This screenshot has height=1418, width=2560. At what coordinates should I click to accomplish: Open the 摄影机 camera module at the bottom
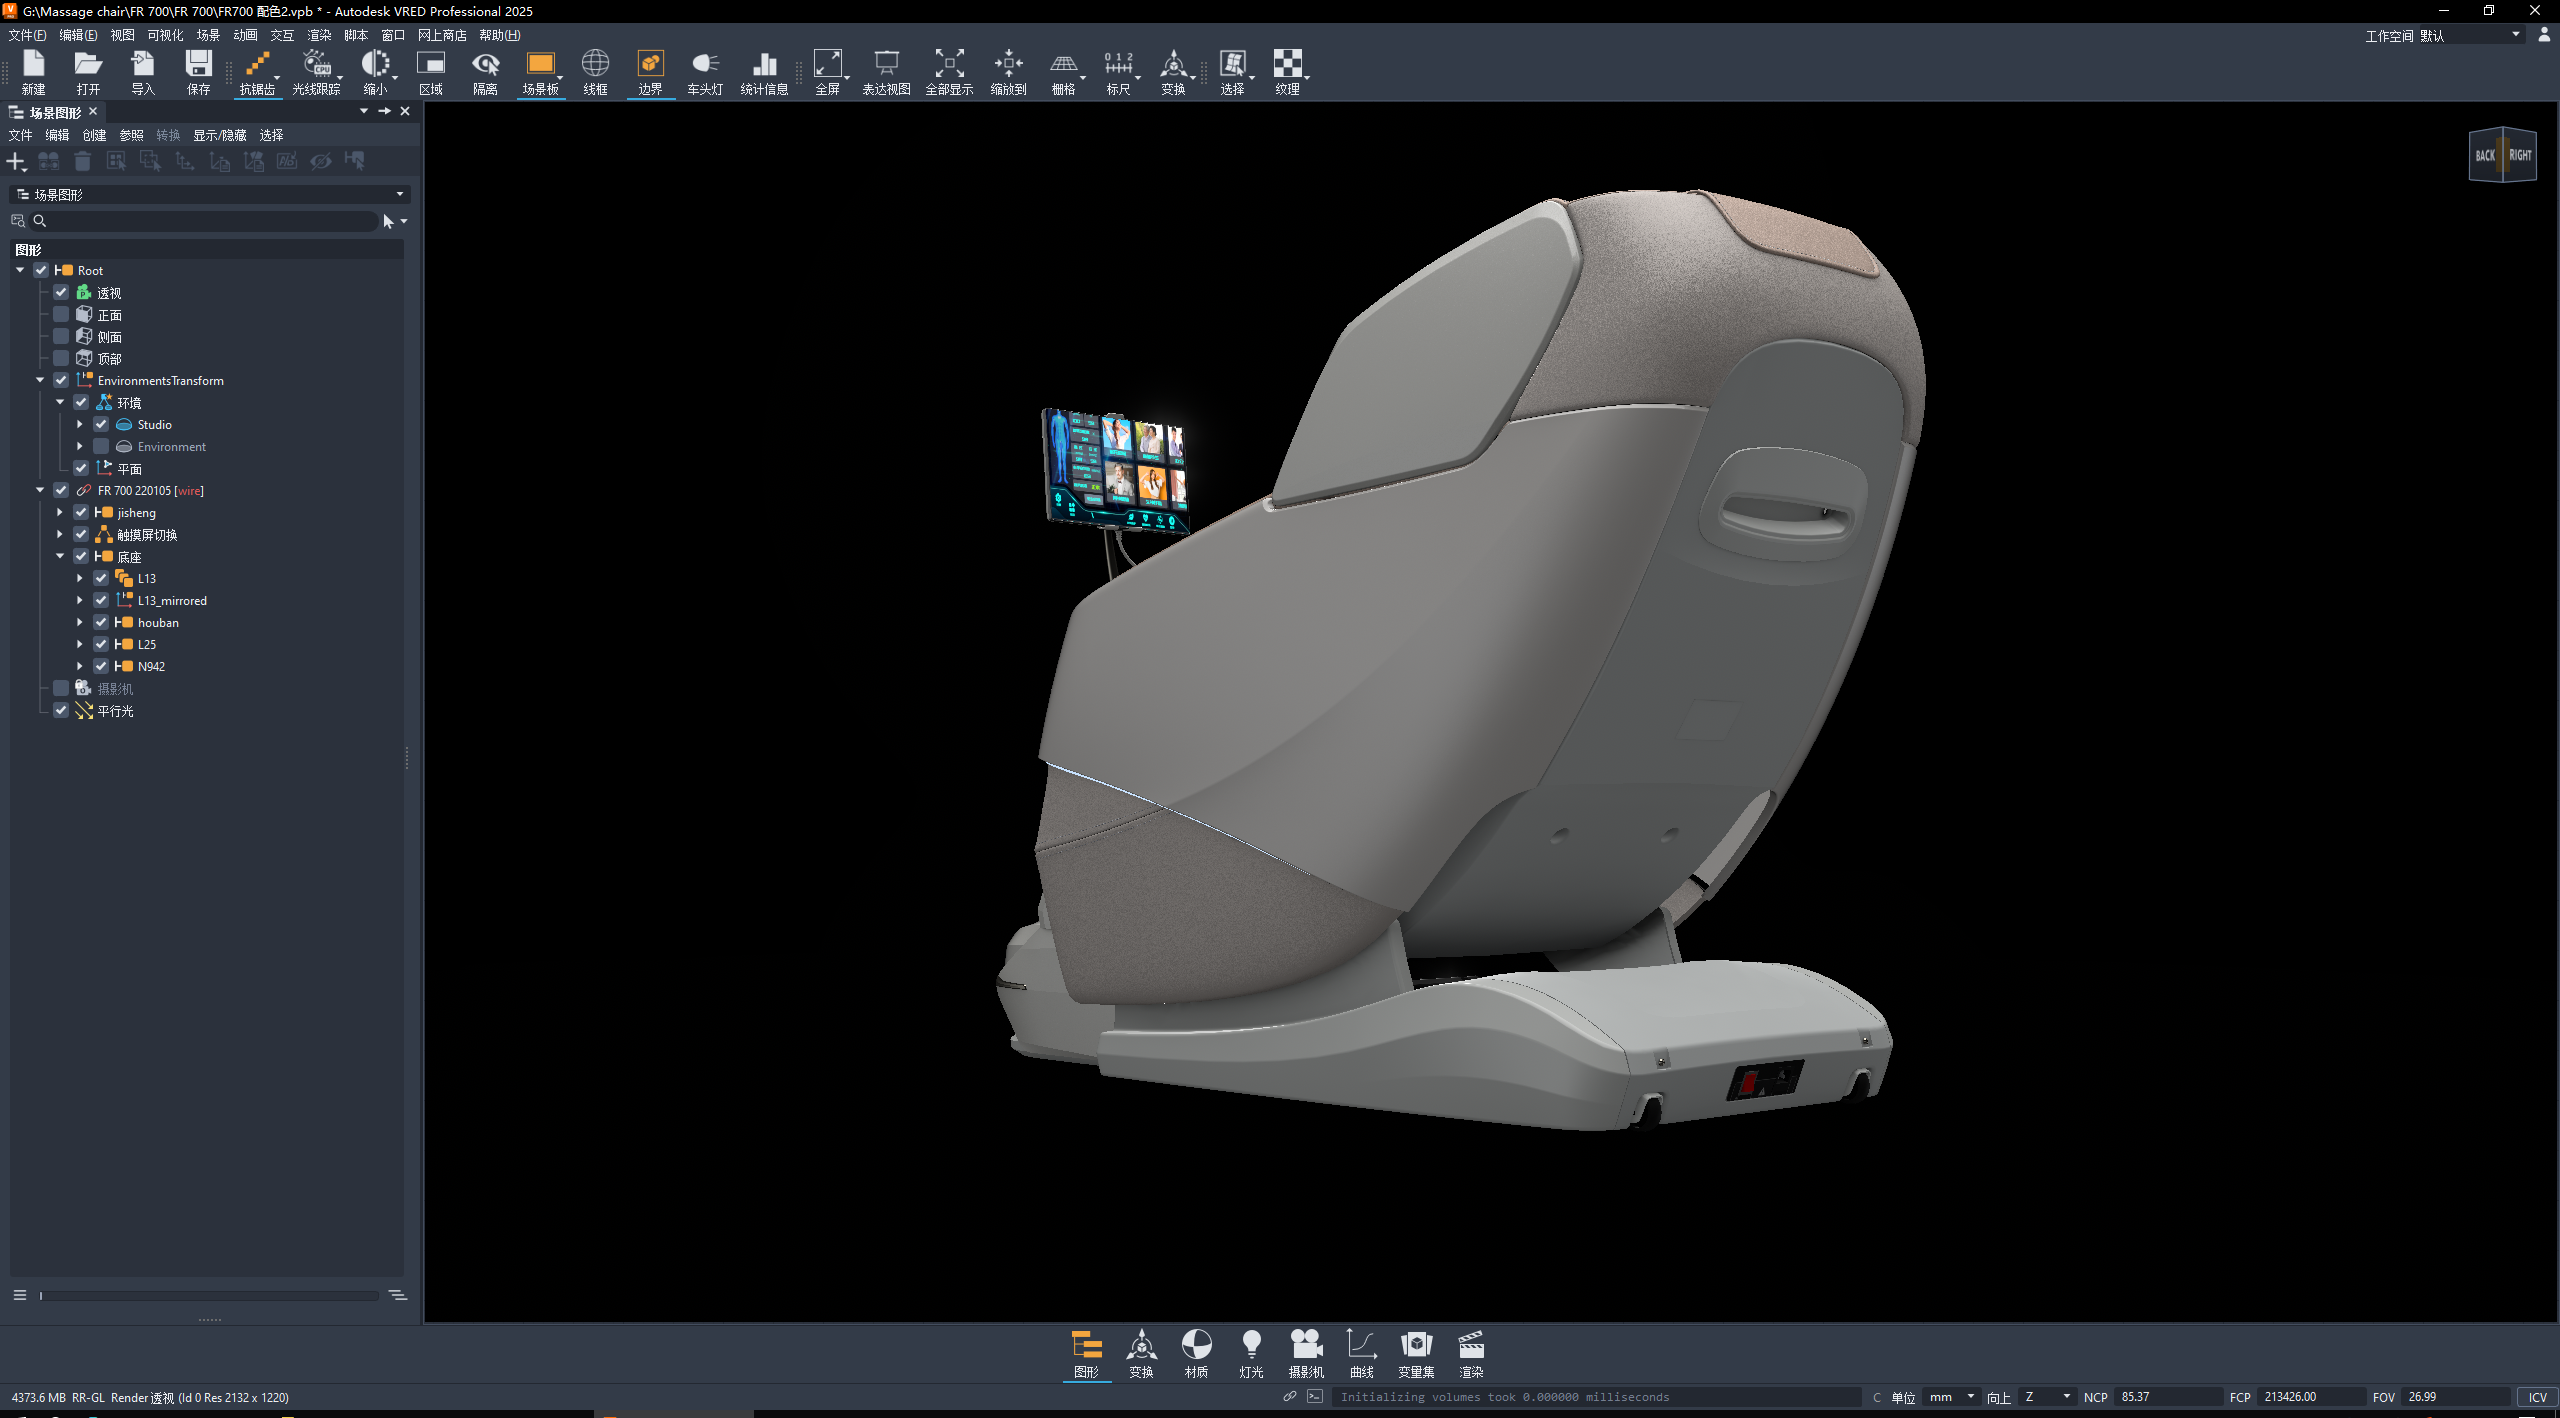[1306, 1353]
